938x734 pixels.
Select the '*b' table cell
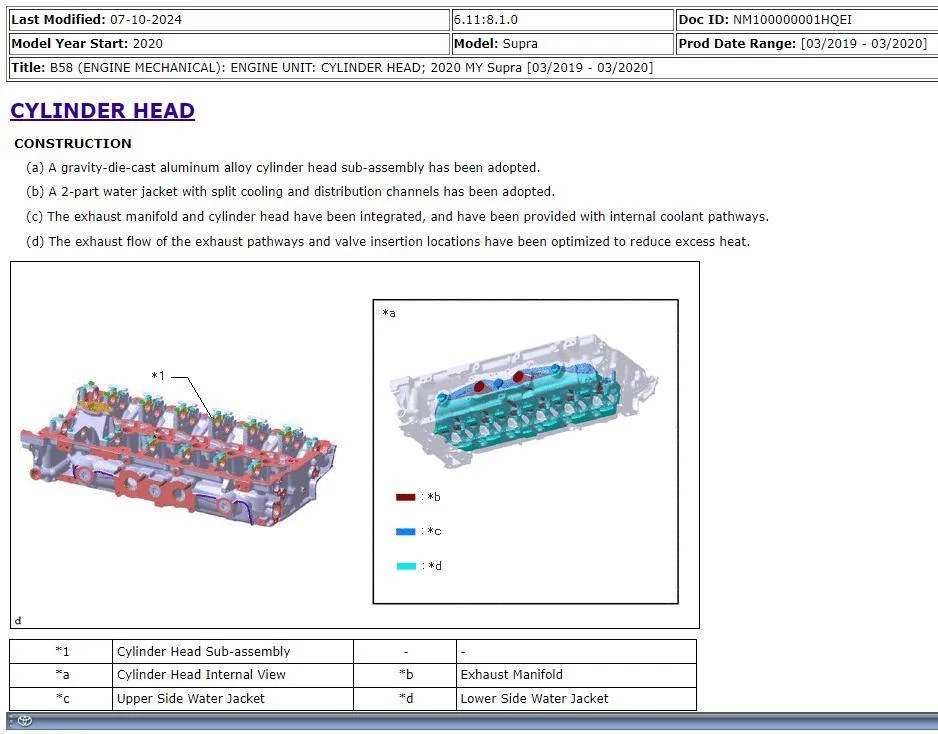coord(405,675)
